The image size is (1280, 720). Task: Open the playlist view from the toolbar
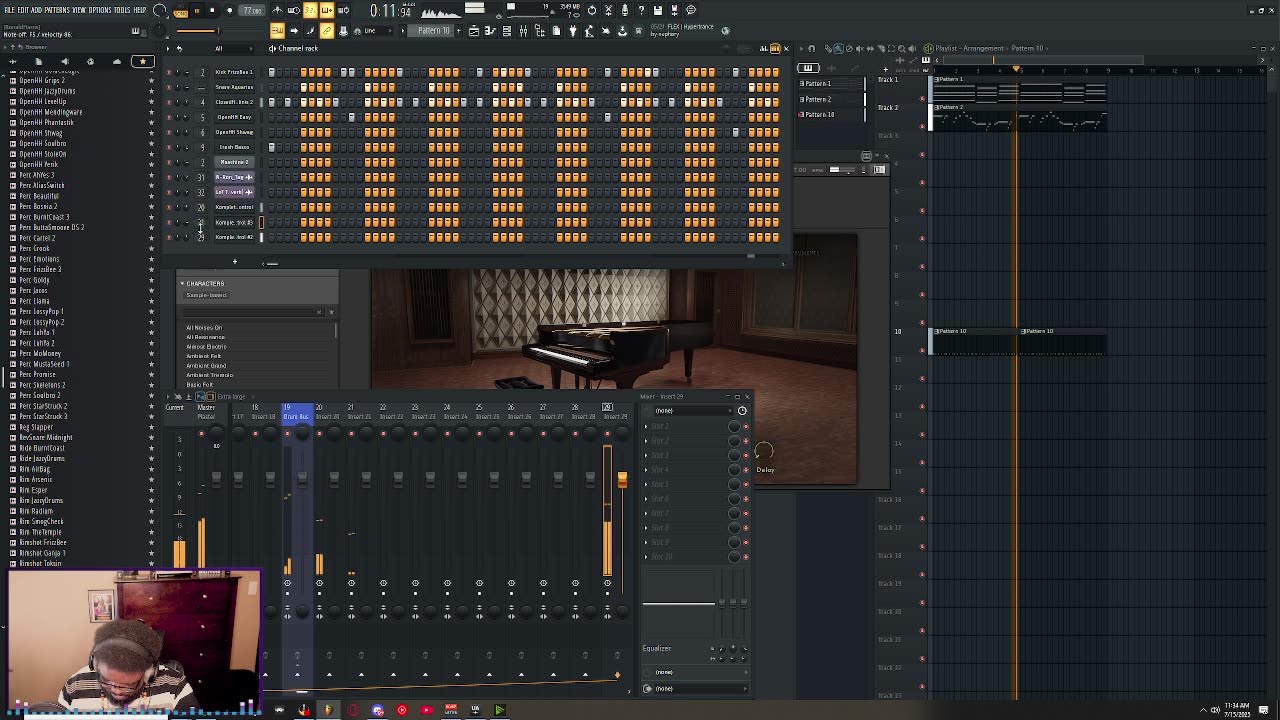click(474, 31)
